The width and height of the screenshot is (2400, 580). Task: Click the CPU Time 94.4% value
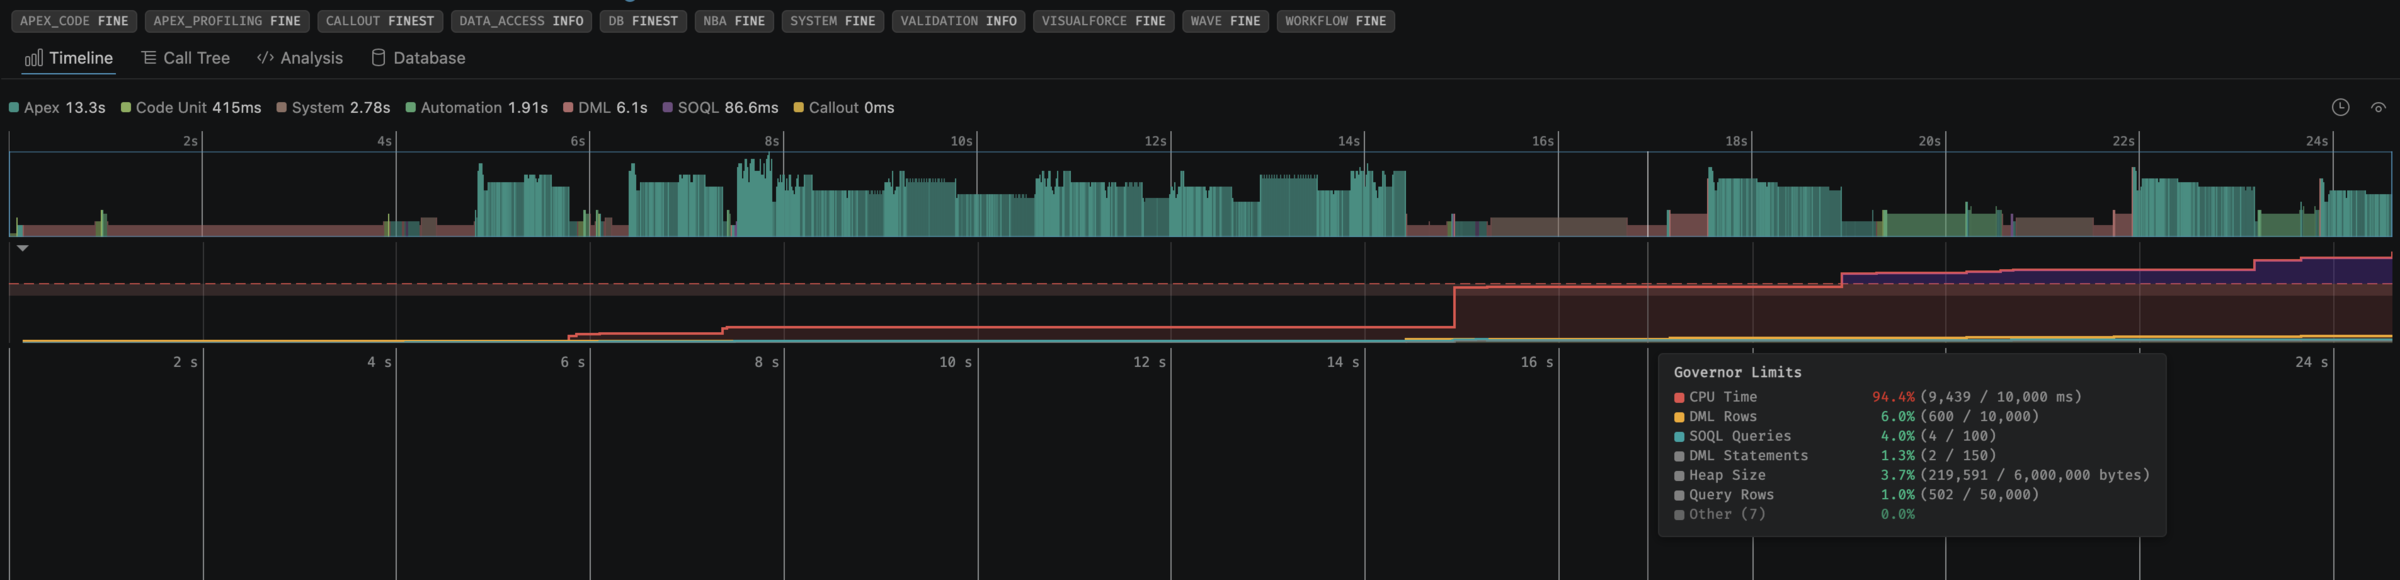tap(1893, 397)
